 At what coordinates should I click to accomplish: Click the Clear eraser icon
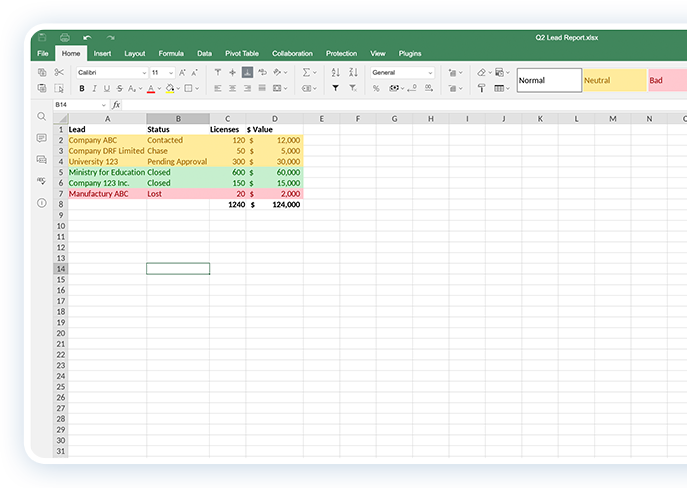(482, 72)
